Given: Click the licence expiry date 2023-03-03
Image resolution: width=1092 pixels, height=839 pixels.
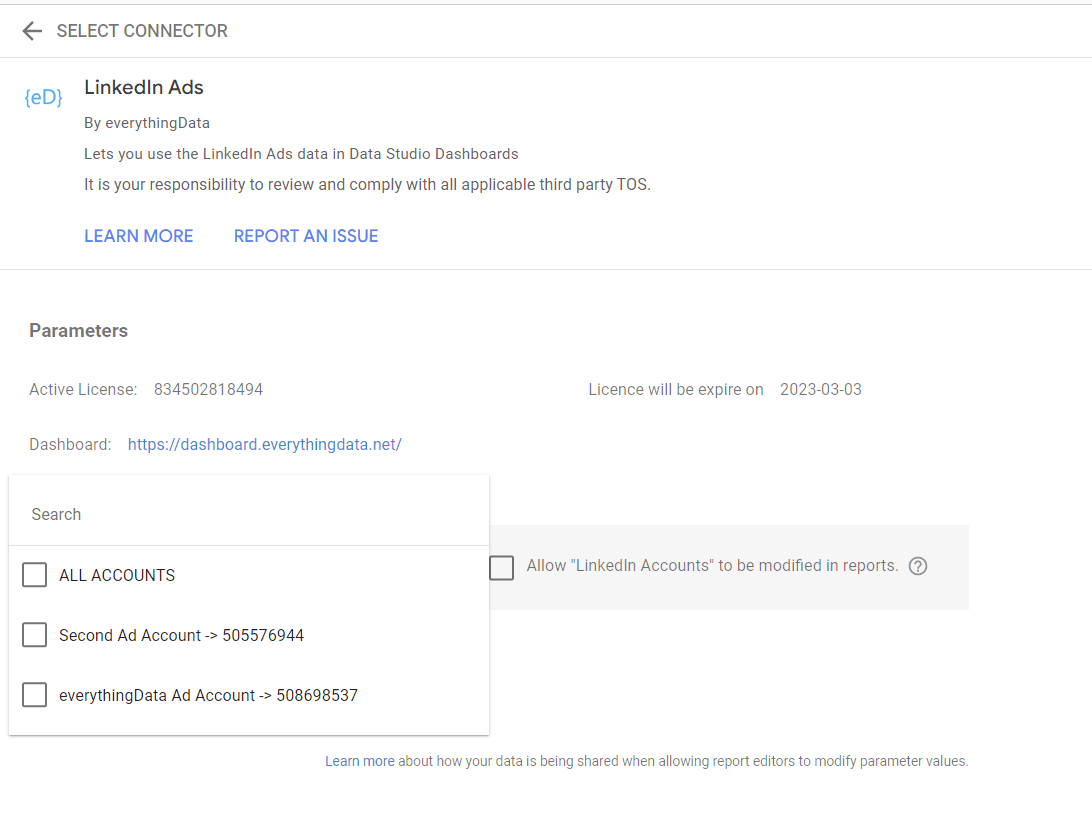Looking at the screenshot, I should (820, 389).
